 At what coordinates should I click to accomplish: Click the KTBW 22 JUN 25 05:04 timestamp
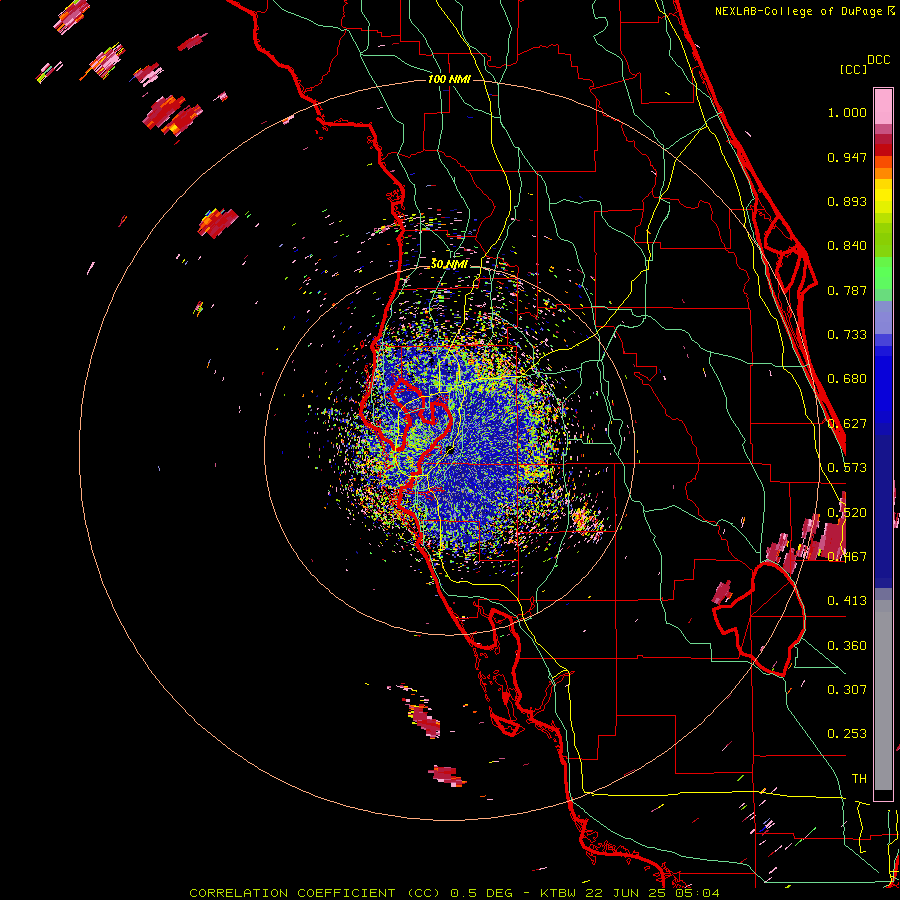point(629,893)
